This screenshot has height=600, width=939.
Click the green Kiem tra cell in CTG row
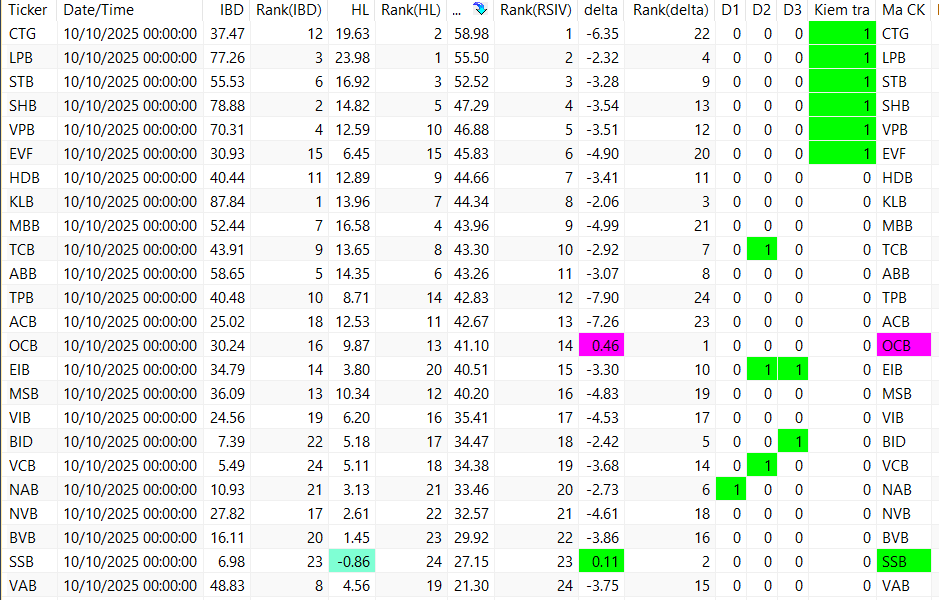[842, 34]
